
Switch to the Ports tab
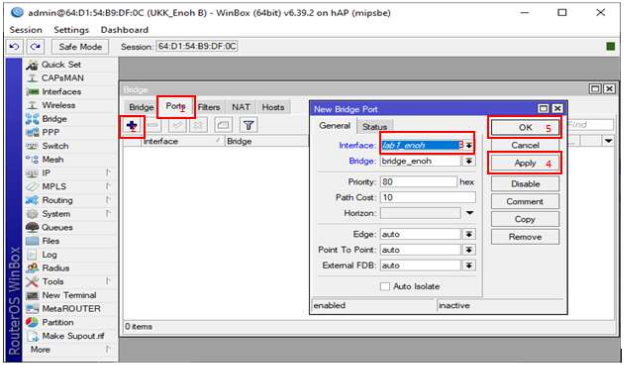tap(176, 107)
